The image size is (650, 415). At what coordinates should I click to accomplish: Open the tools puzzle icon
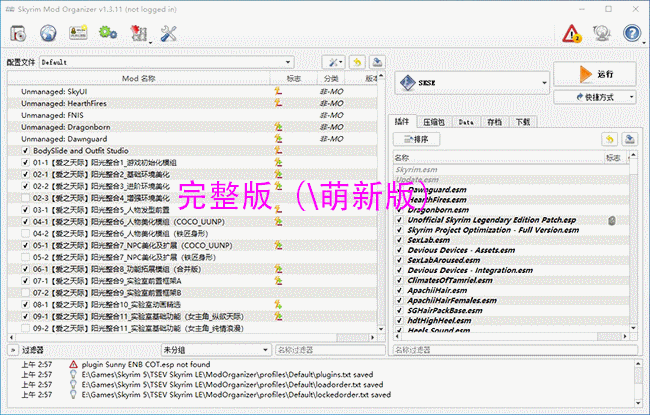point(139,33)
